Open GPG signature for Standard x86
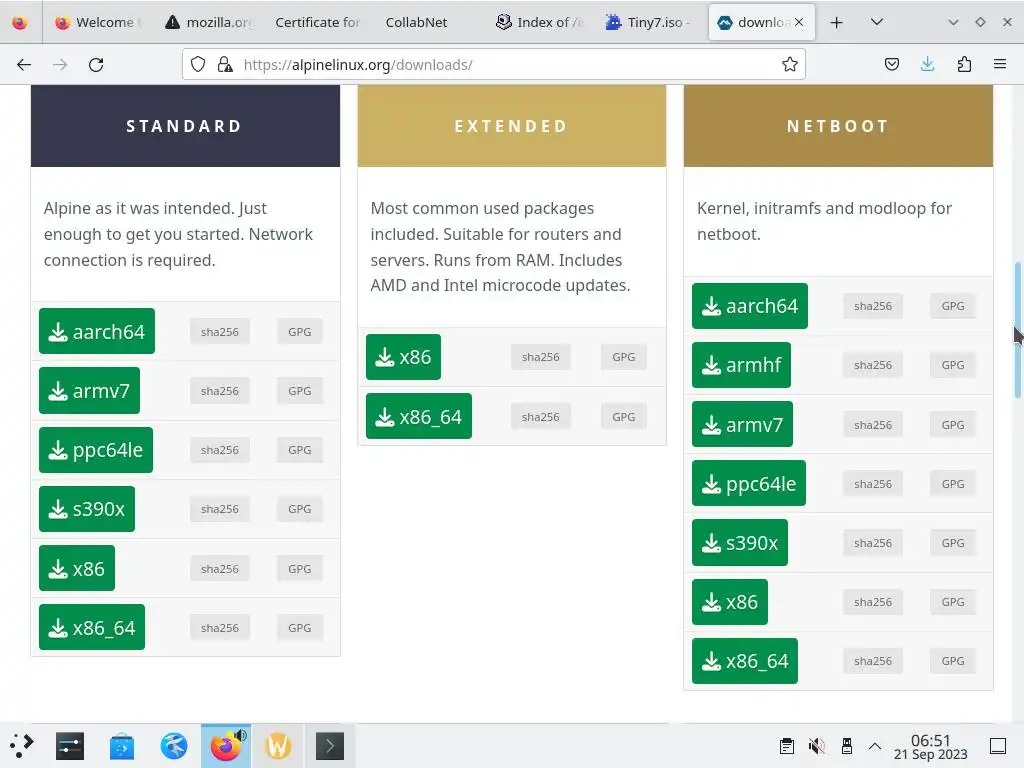 click(300, 569)
